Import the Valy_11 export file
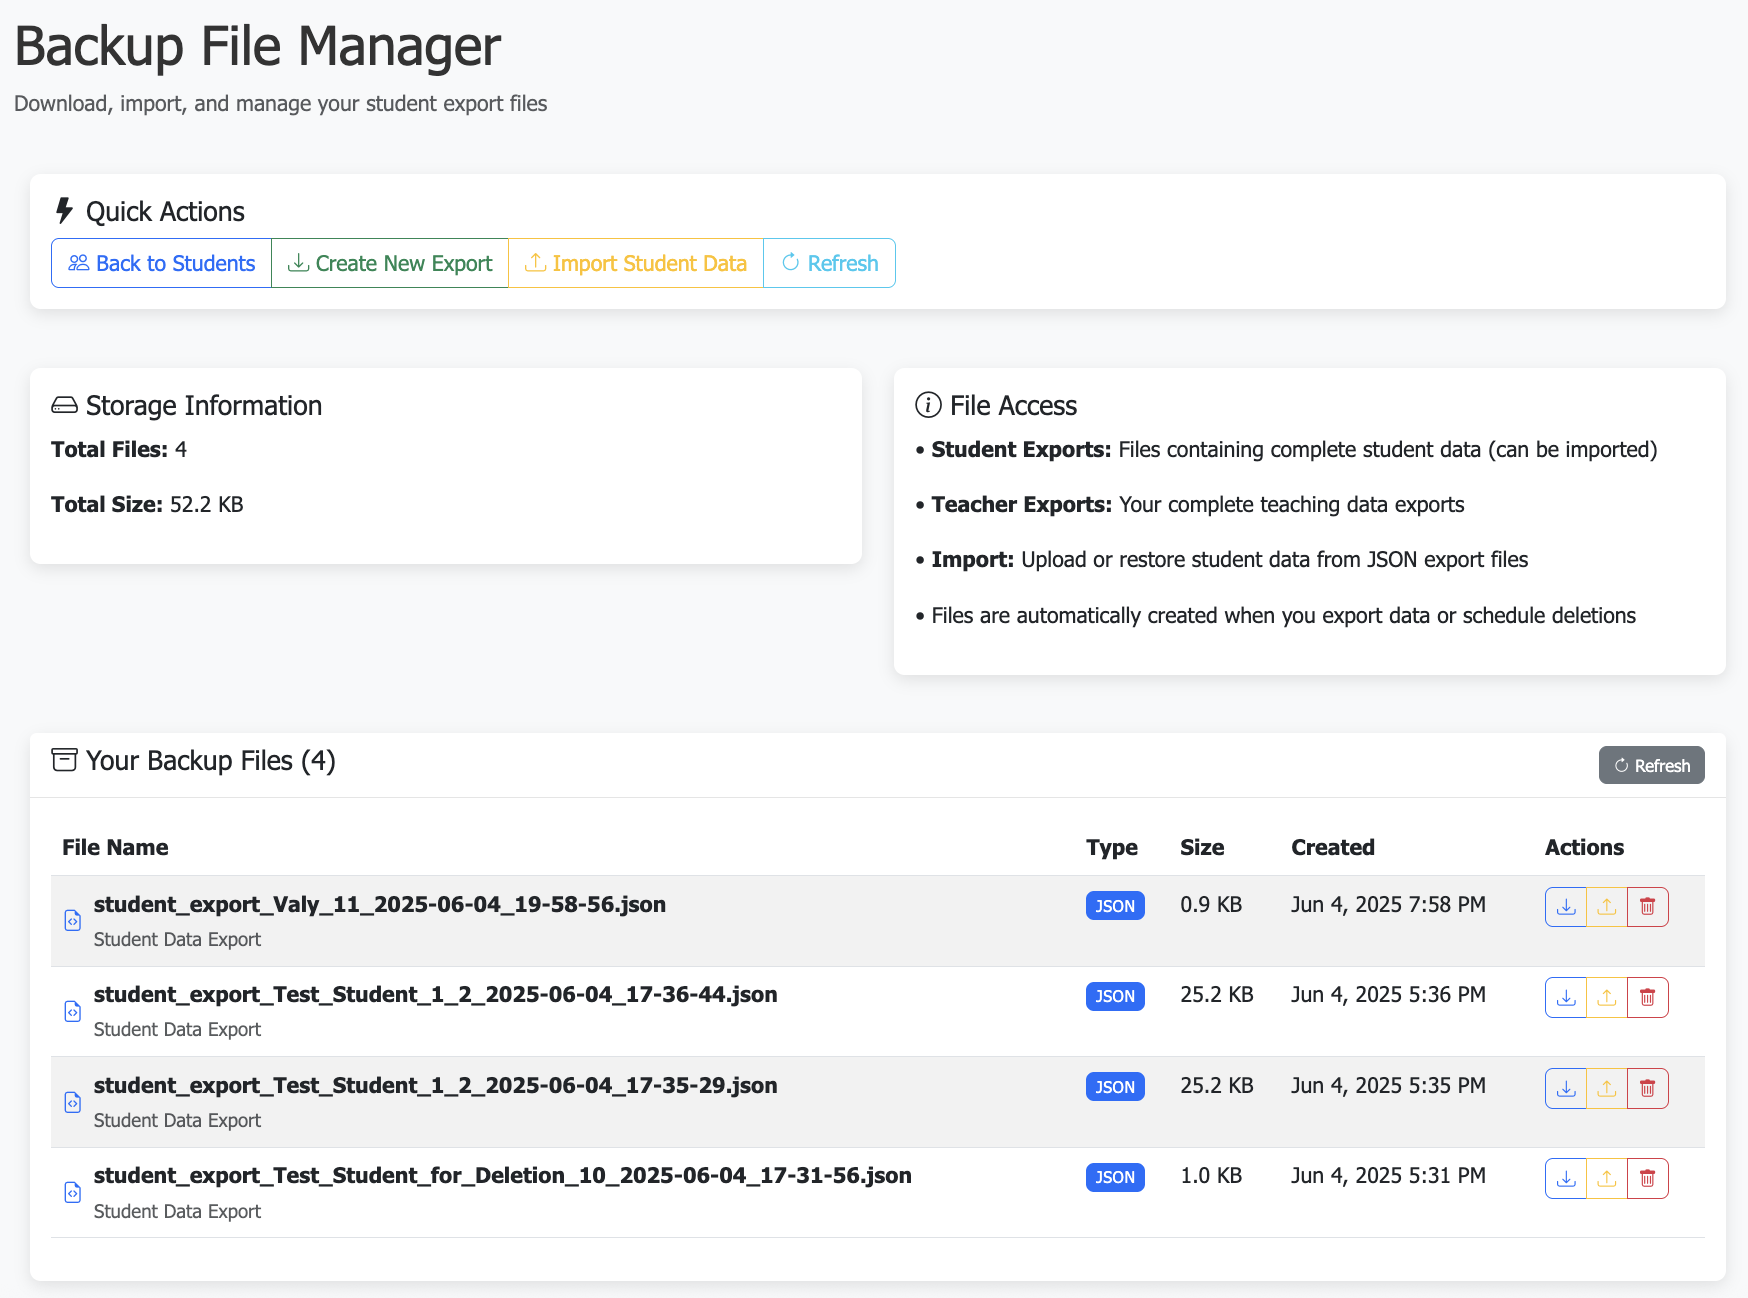 (1607, 907)
